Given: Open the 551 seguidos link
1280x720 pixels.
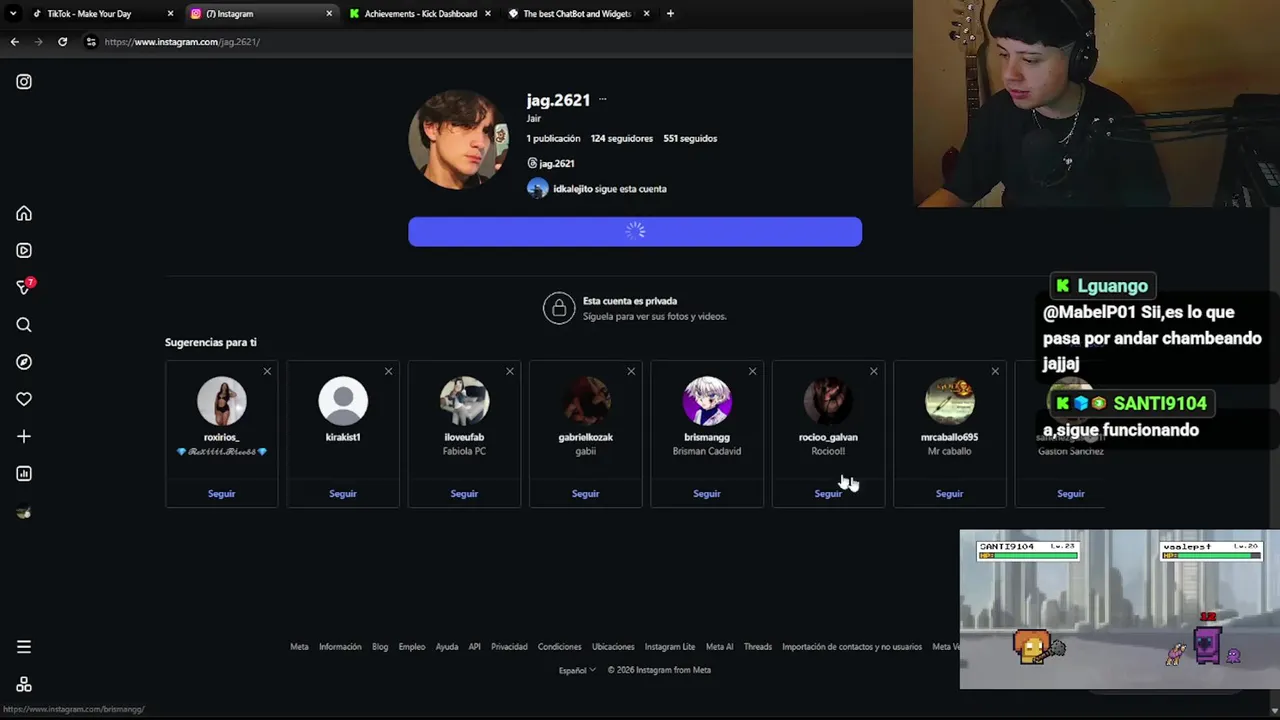Looking at the screenshot, I should tap(690, 138).
